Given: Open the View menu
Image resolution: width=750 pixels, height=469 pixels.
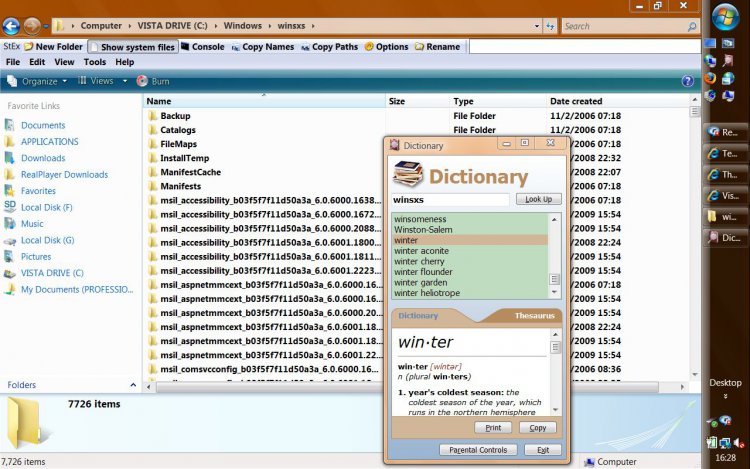Looking at the screenshot, I should (x=64, y=62).
